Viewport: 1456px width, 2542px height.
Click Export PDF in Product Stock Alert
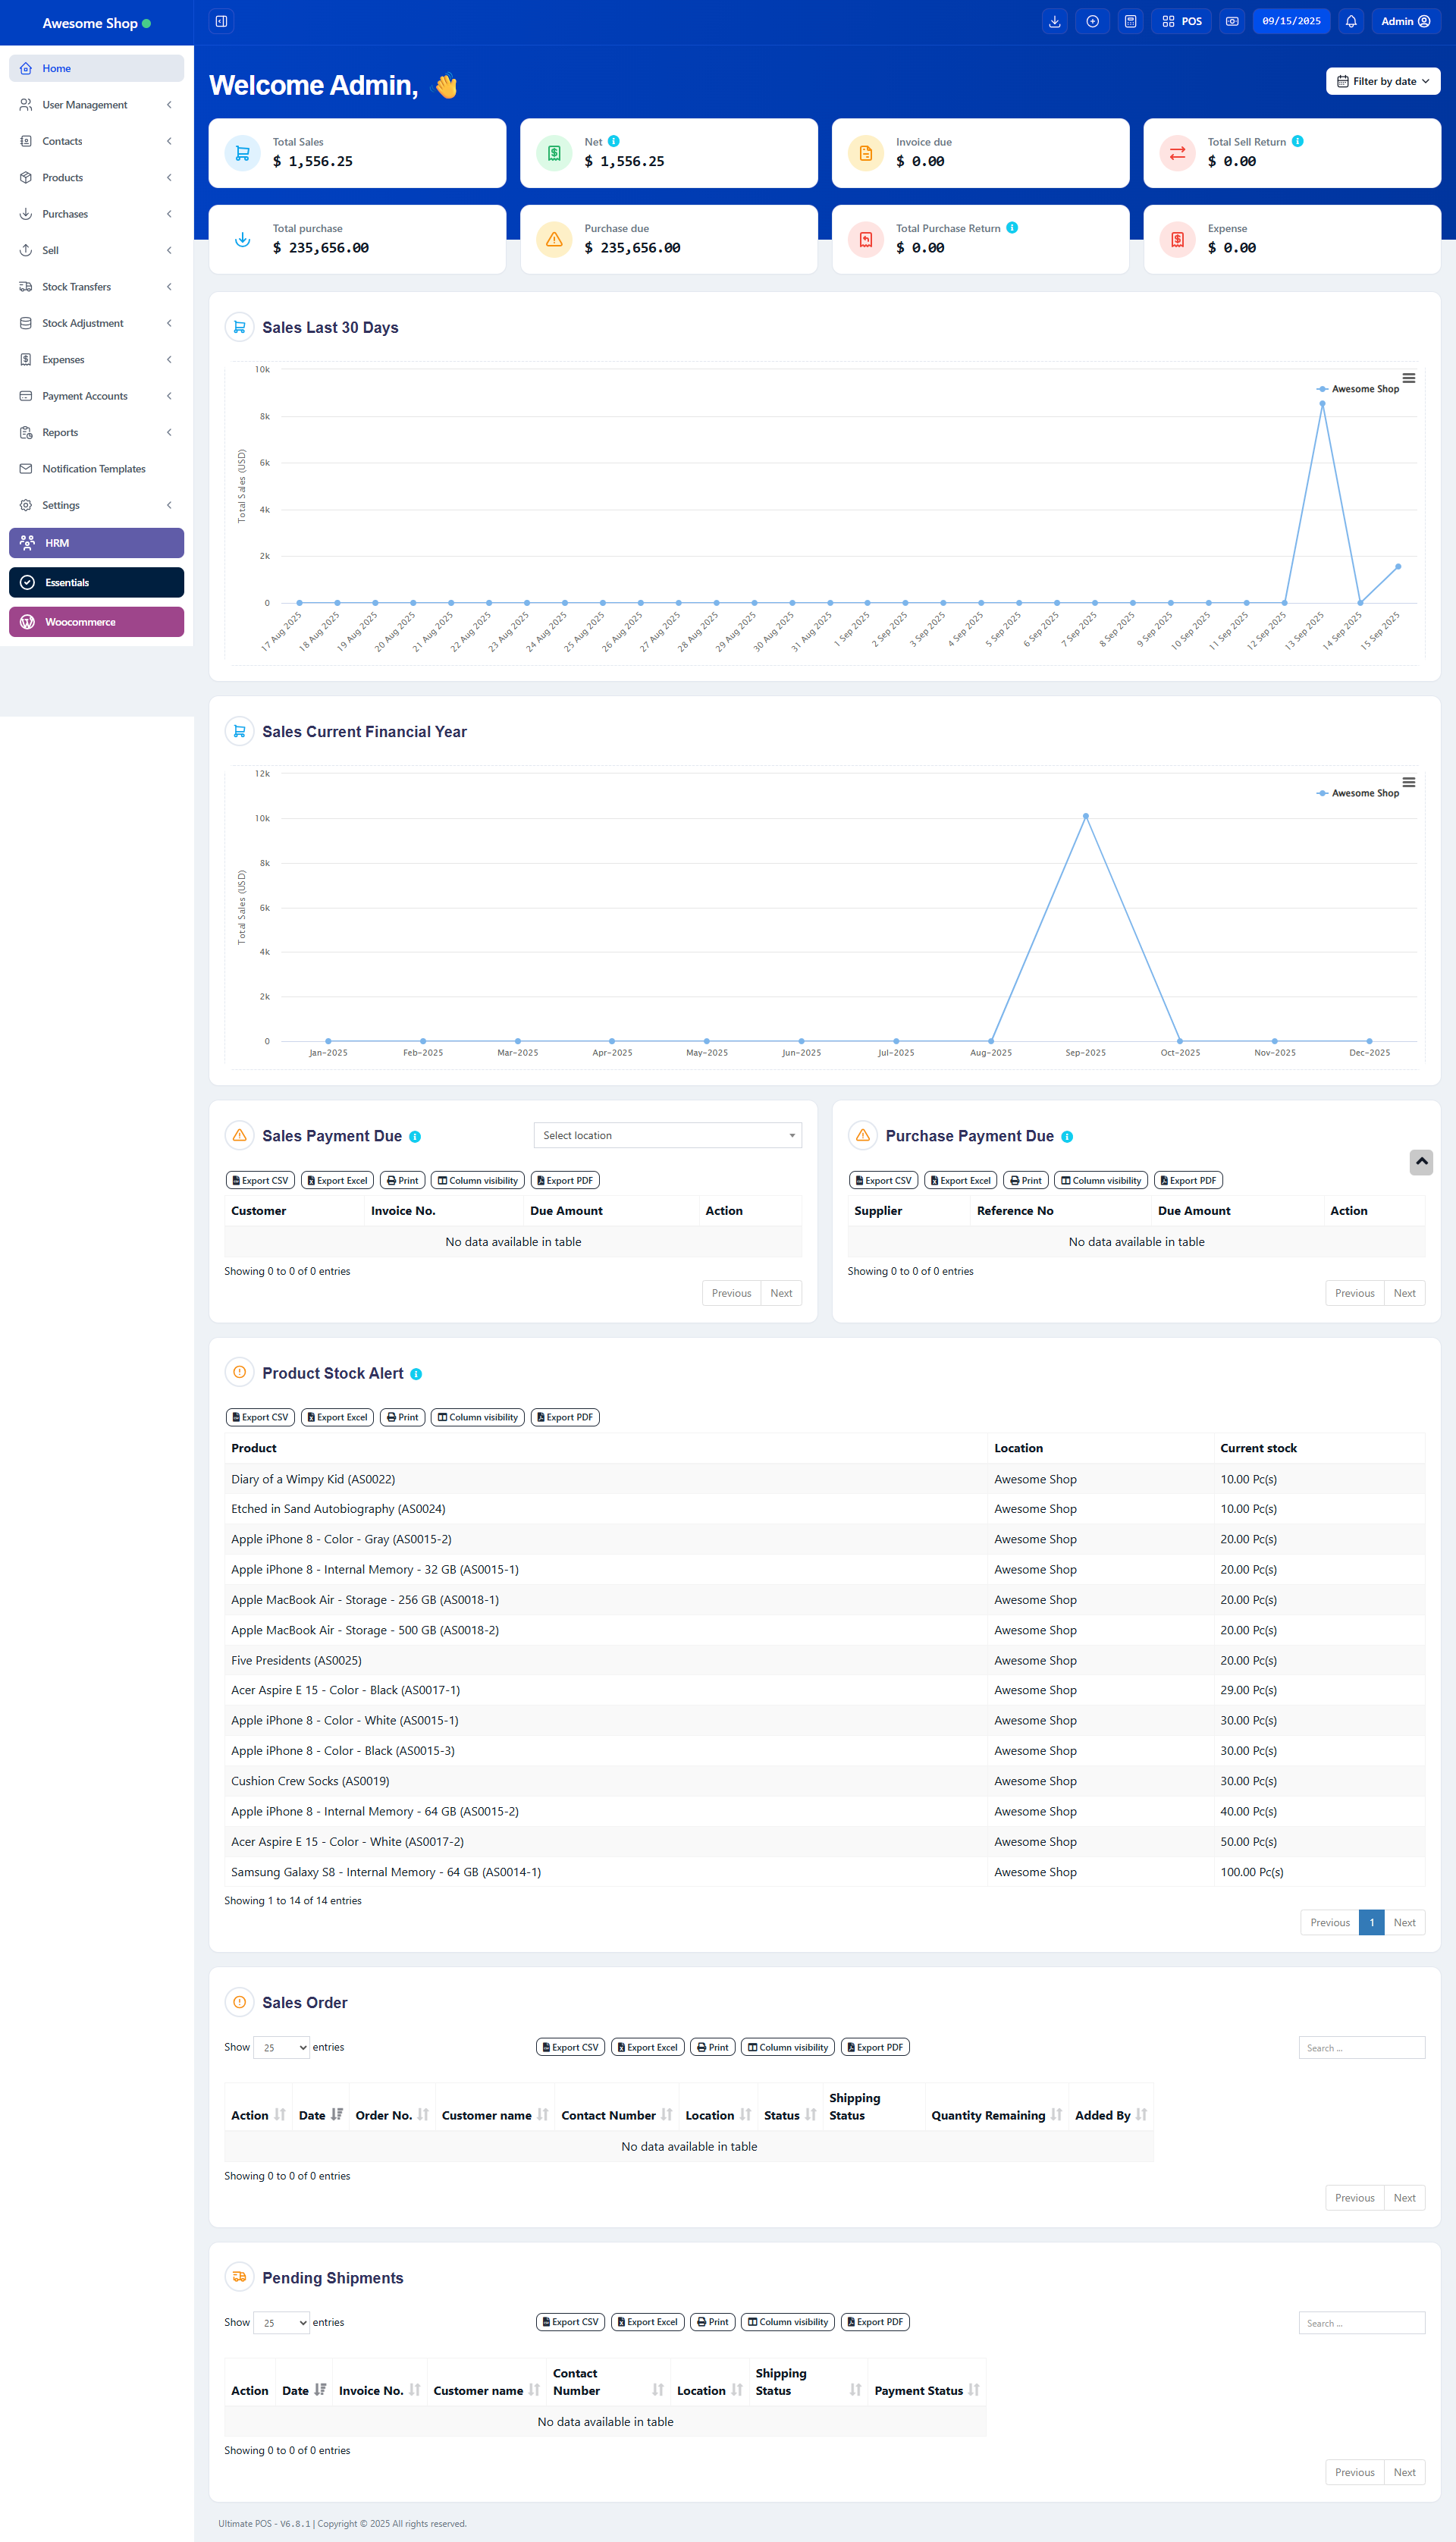click(x=565, y=1417)
